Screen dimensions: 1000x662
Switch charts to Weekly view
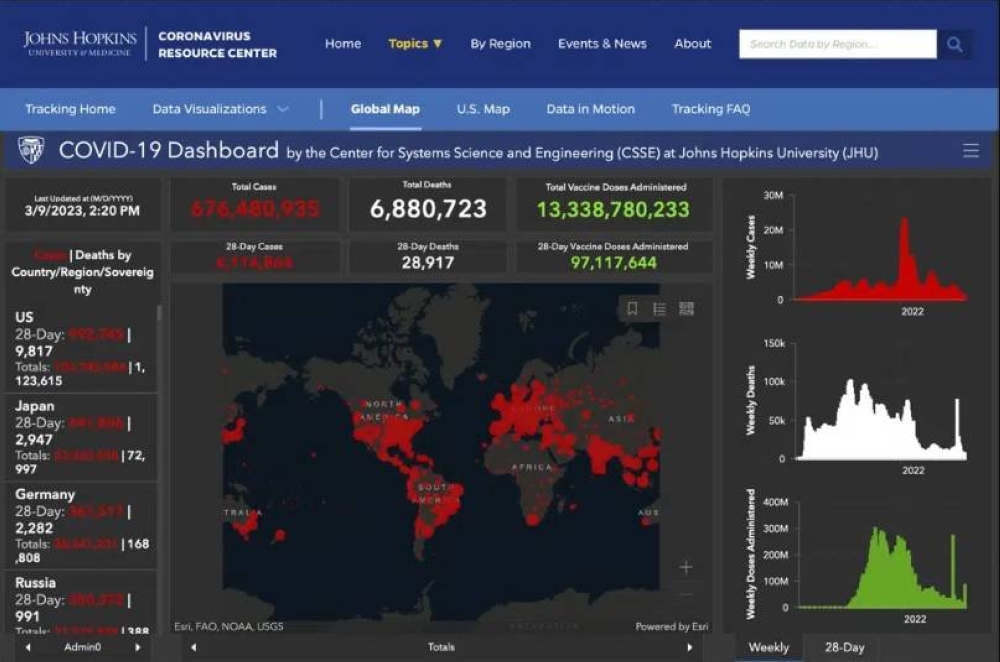click(768, 647)
